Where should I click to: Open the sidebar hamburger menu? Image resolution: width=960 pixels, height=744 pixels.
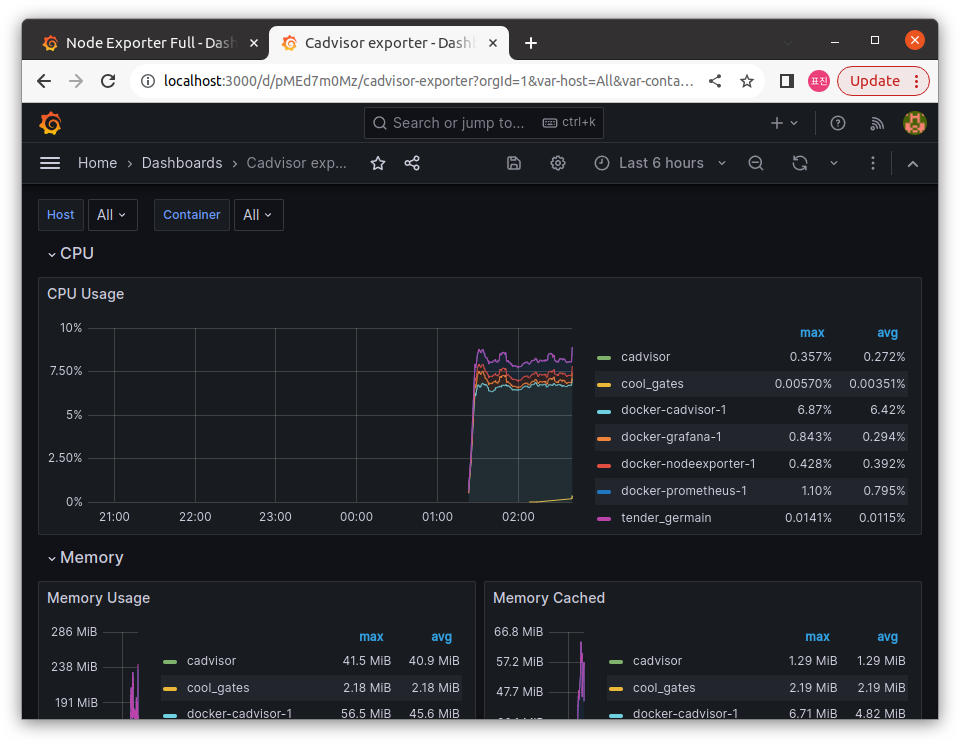tap(50, 163)
